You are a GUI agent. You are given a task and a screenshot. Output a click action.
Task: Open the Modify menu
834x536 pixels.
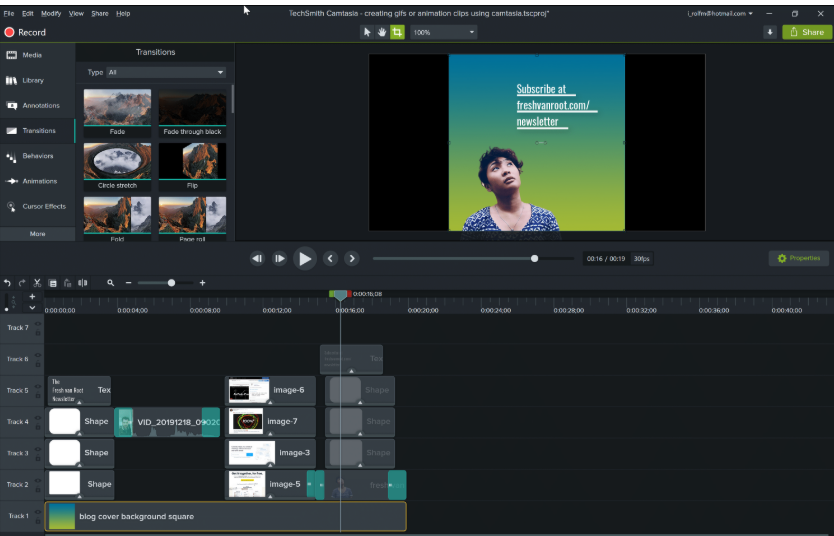(x=50, y=13)
